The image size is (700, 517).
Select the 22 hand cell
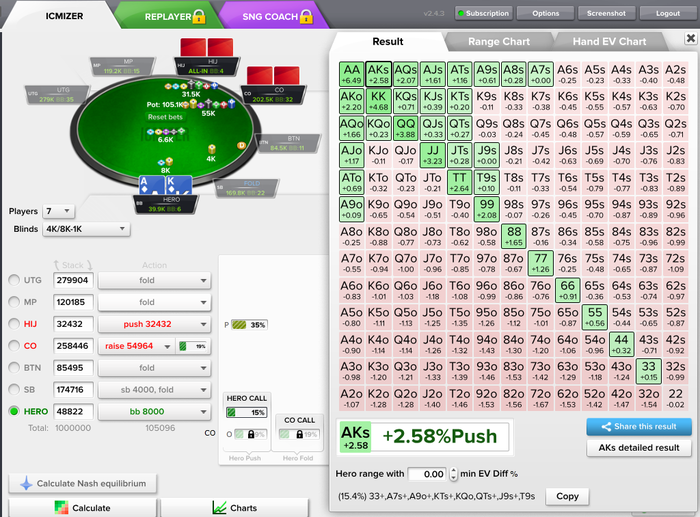click(x=675, y=398)
